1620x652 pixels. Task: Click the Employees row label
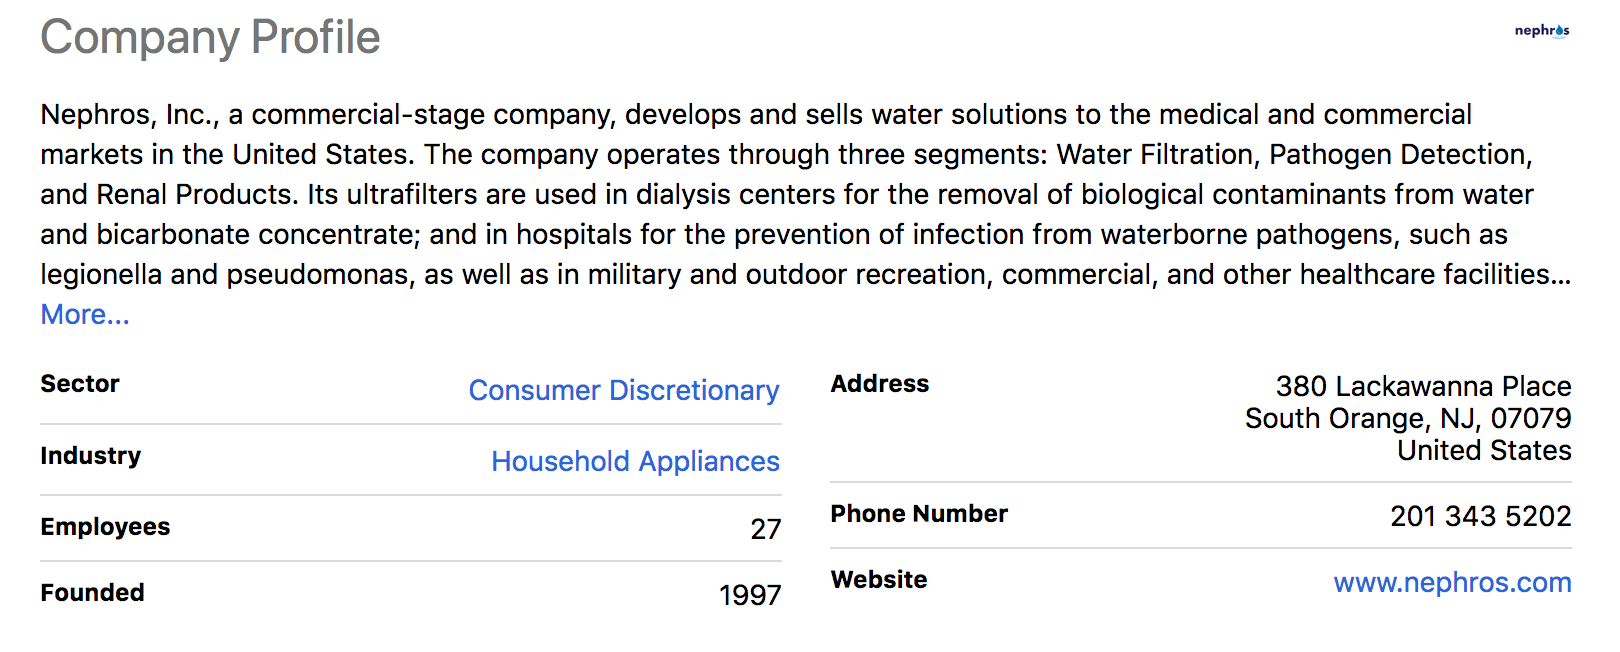click(x=105, y=527)
